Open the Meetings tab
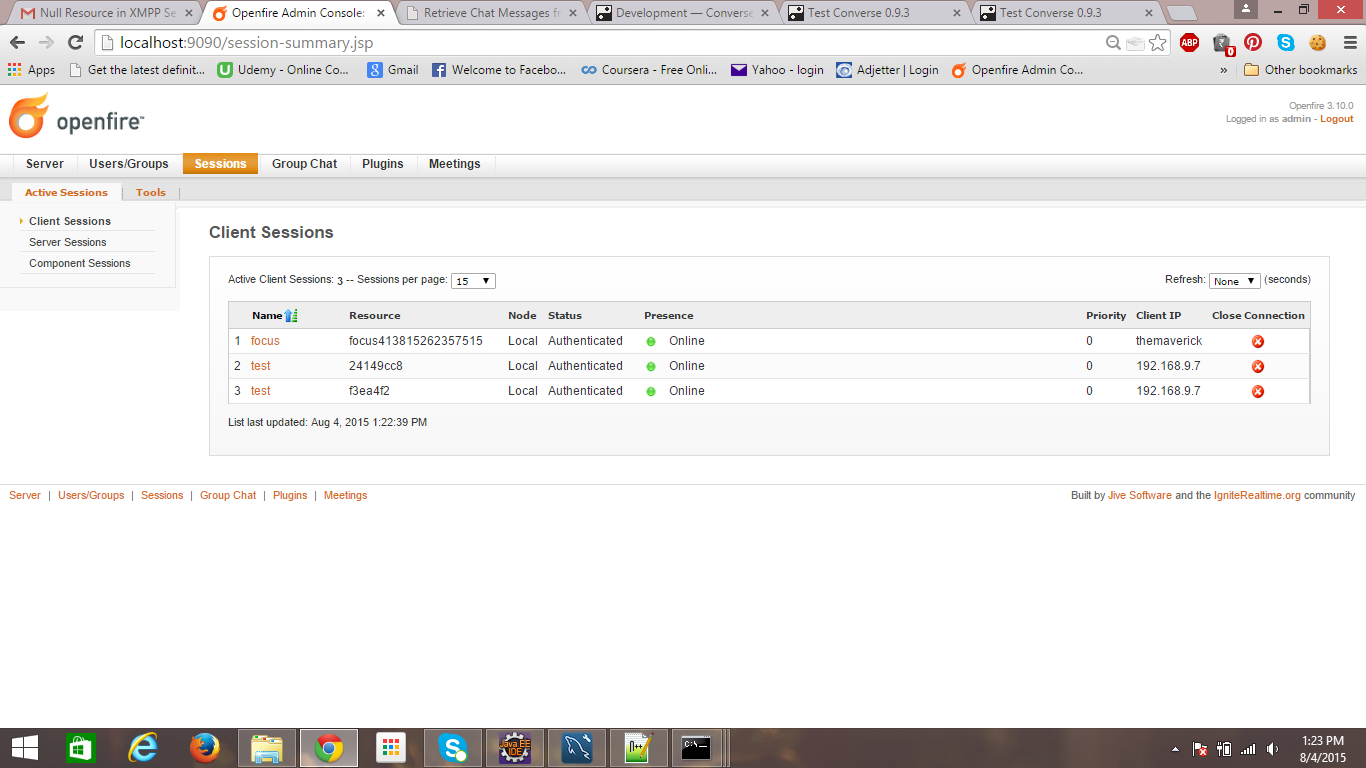1366x768 pixels. click(455, 164)
